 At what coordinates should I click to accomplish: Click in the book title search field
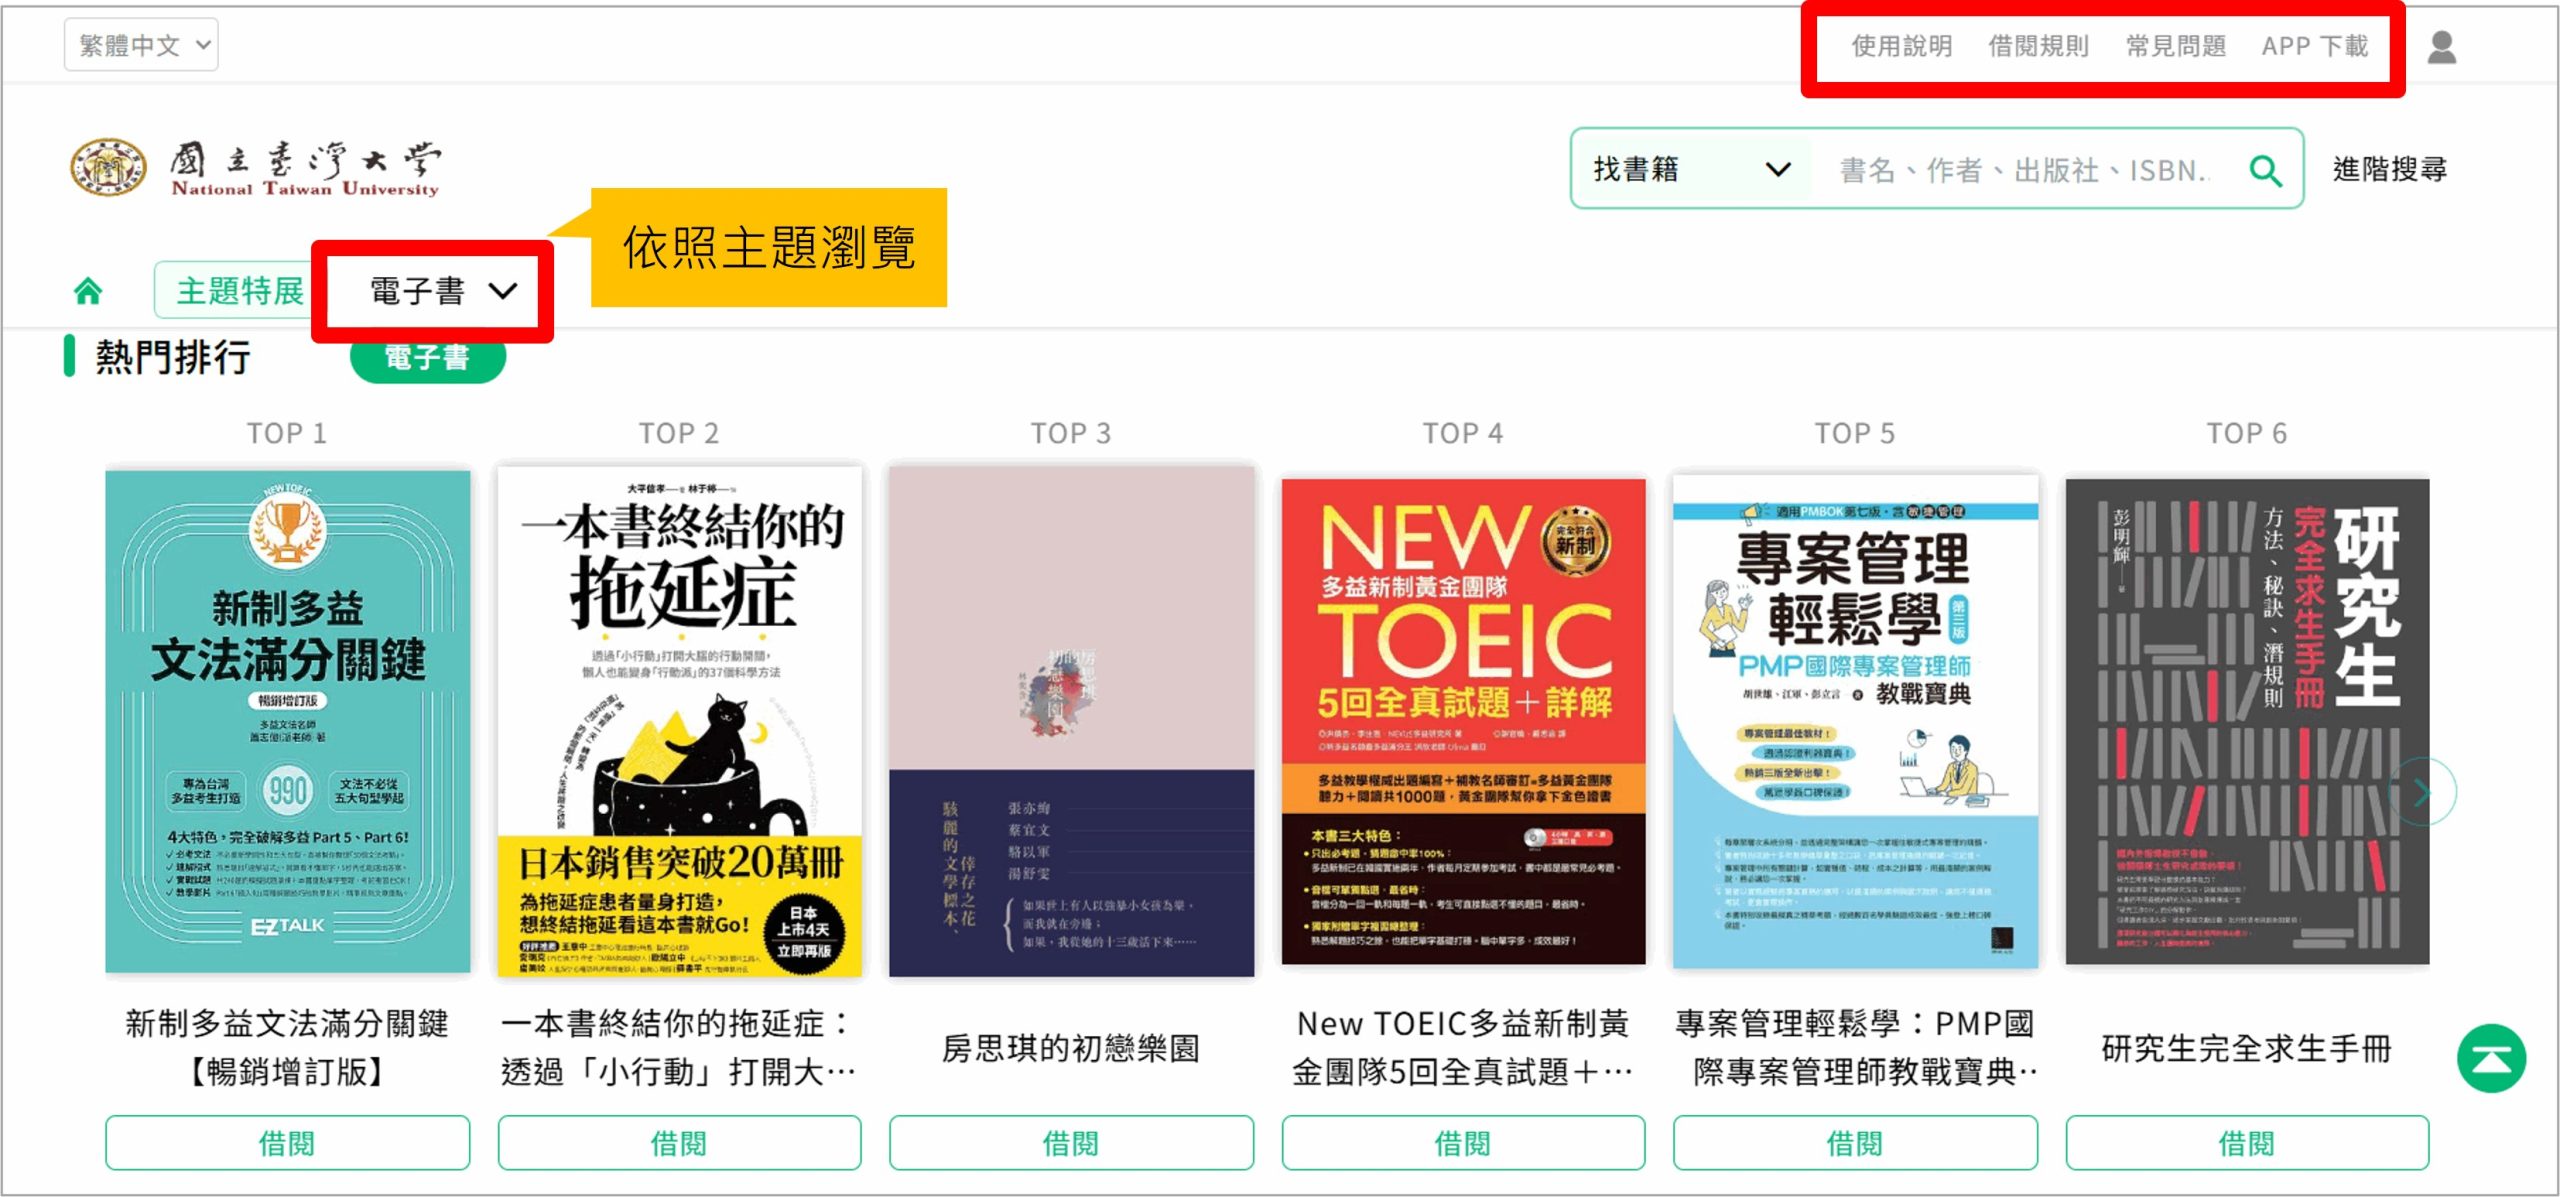point(2025,171)
